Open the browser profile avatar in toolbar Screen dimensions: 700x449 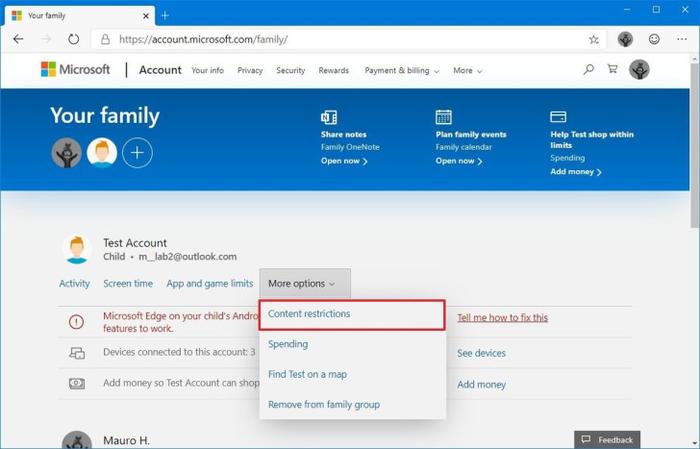[x=625, y=39]
